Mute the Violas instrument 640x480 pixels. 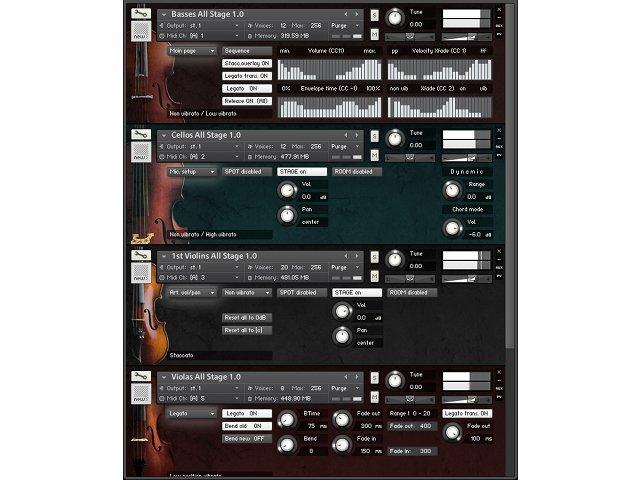click(x=374, y=397)
